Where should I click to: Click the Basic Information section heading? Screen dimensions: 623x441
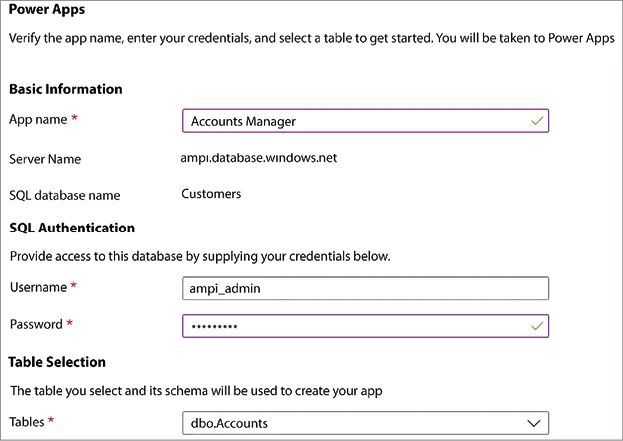coord(66,89)
